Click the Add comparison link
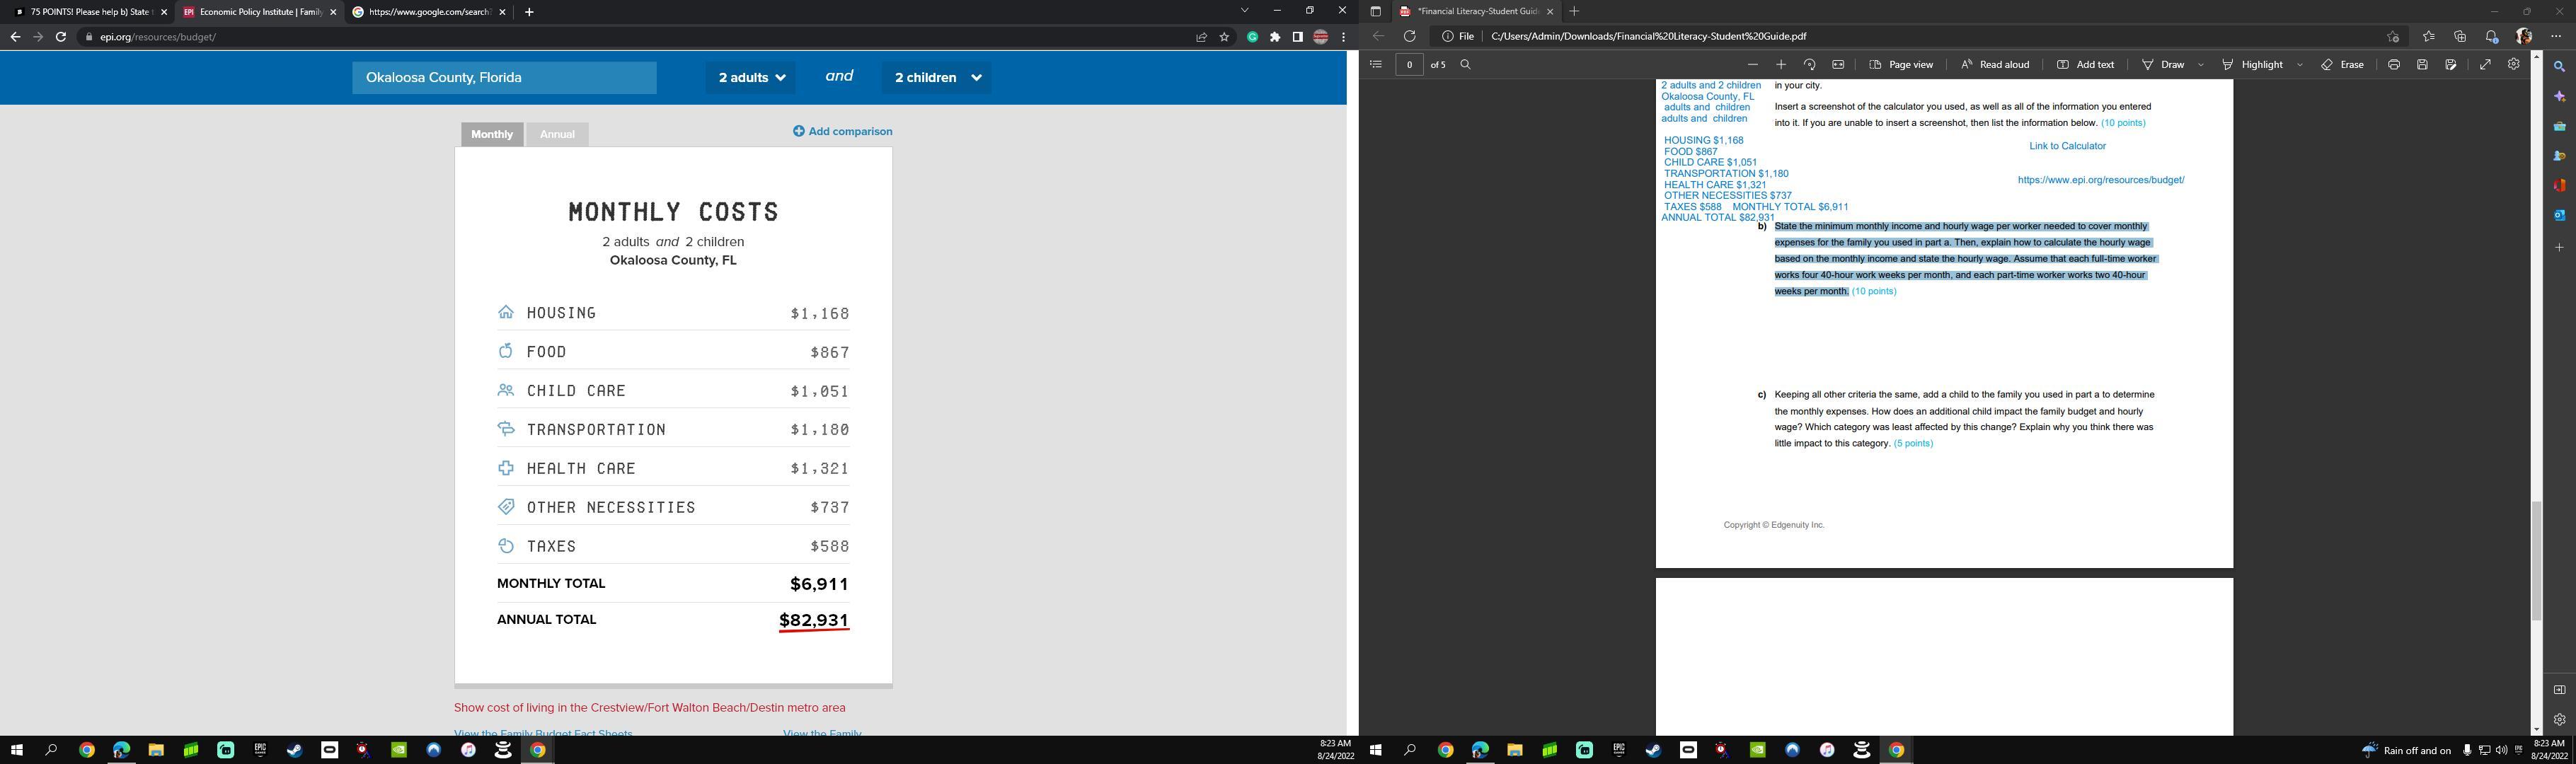Viewport: 2576px width, 764px height. click(x=842, y=131)
